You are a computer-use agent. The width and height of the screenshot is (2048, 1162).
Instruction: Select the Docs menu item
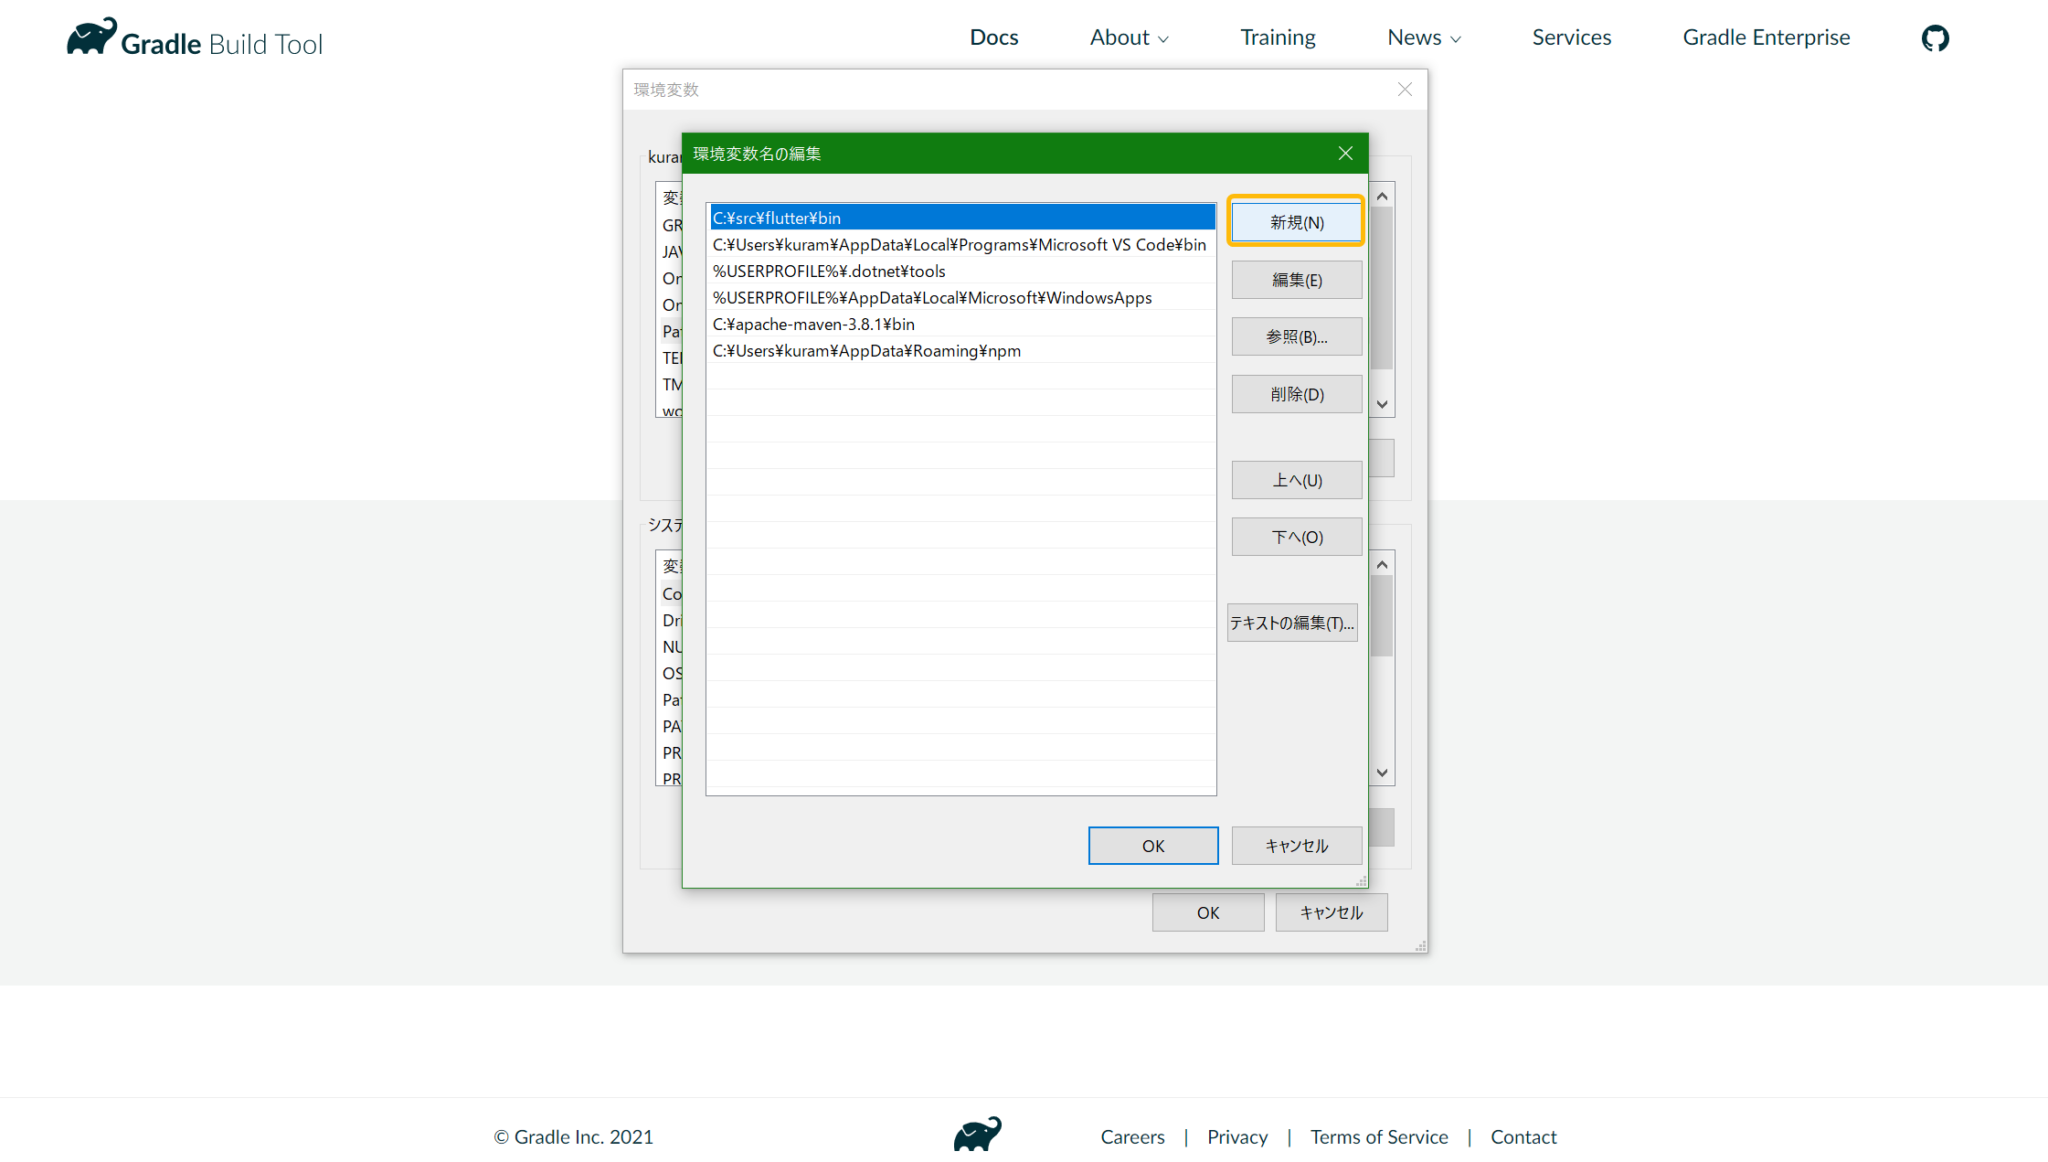pos(993,37)
